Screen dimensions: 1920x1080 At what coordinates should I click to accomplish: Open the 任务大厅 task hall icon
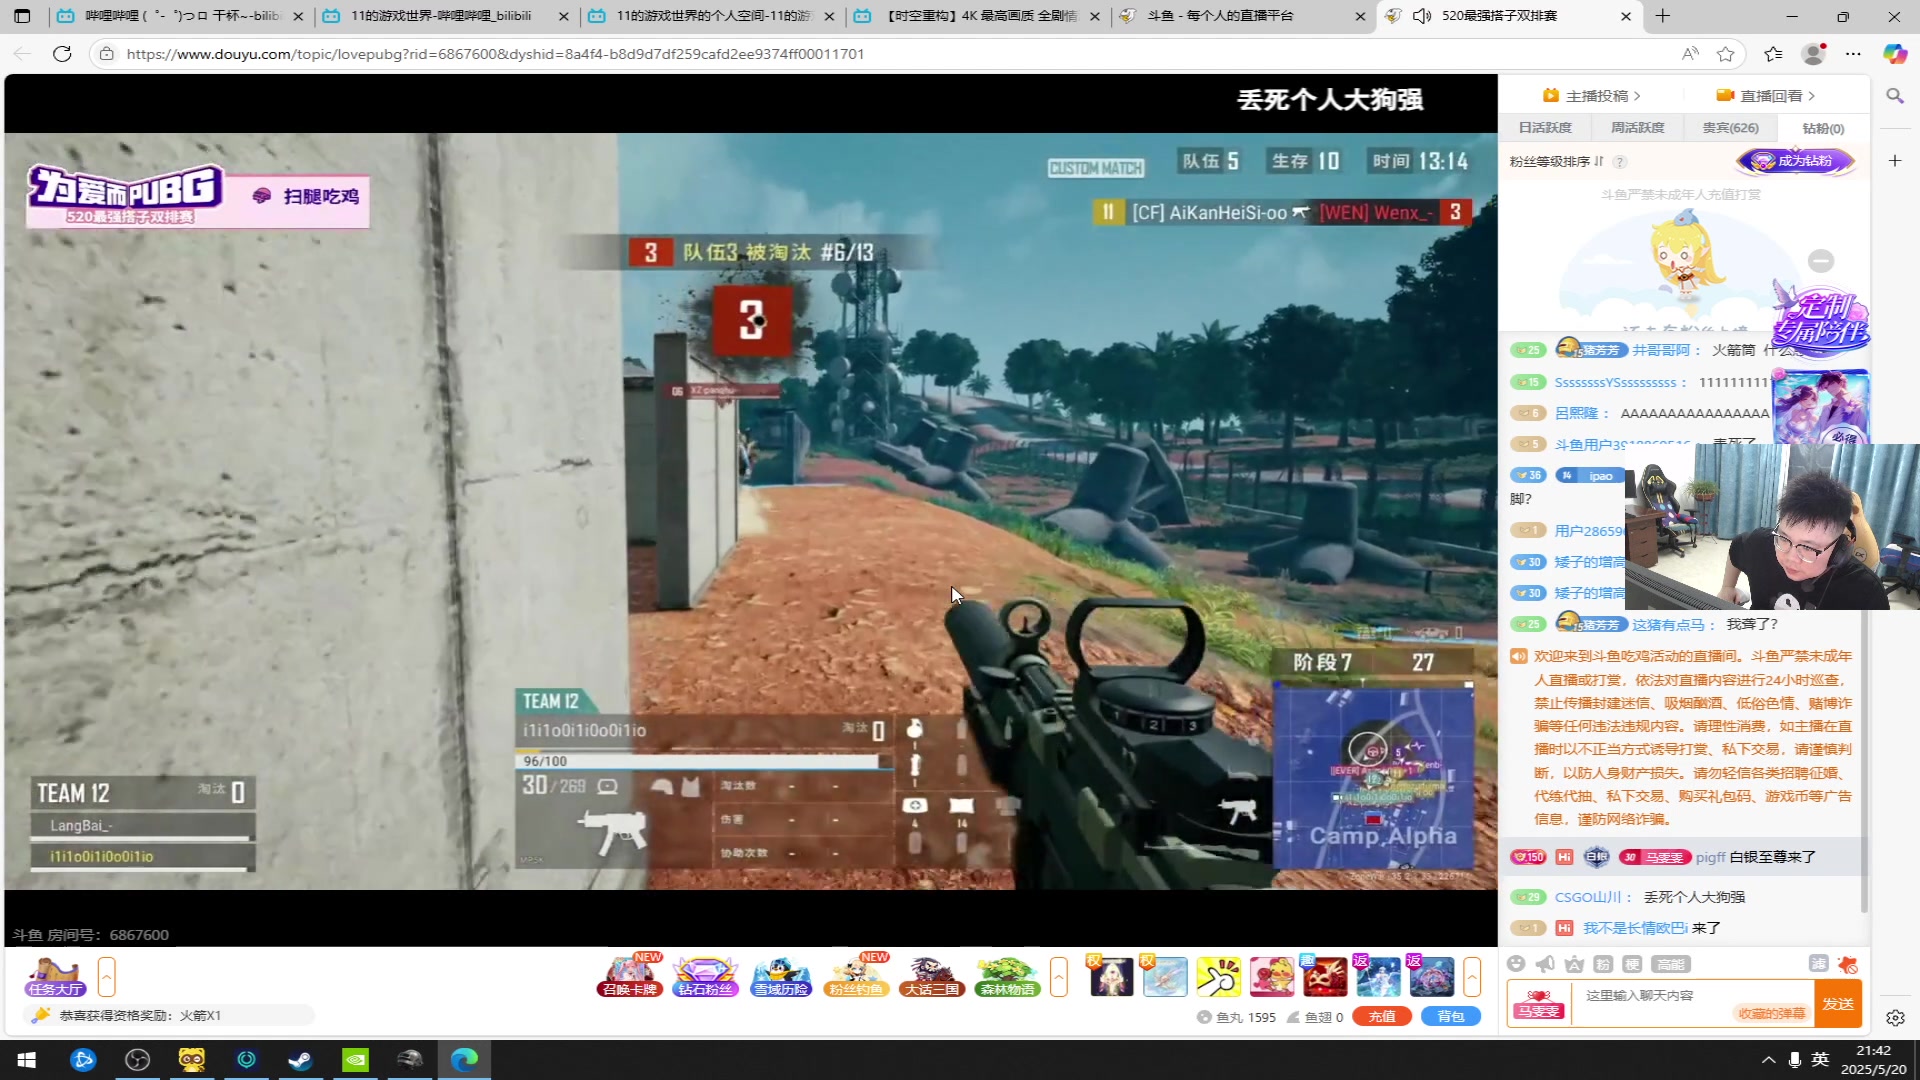[55, 977]
